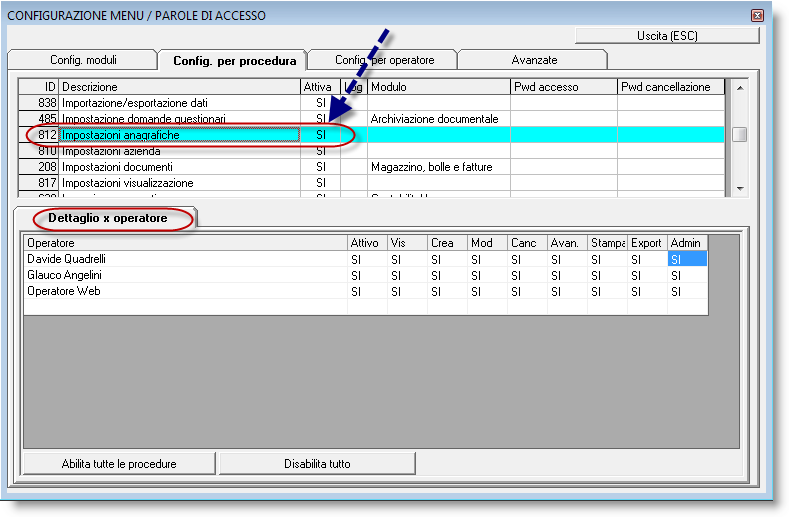Open the Avanzate tab
Screen dimensions: 789x517
[533, 60]
